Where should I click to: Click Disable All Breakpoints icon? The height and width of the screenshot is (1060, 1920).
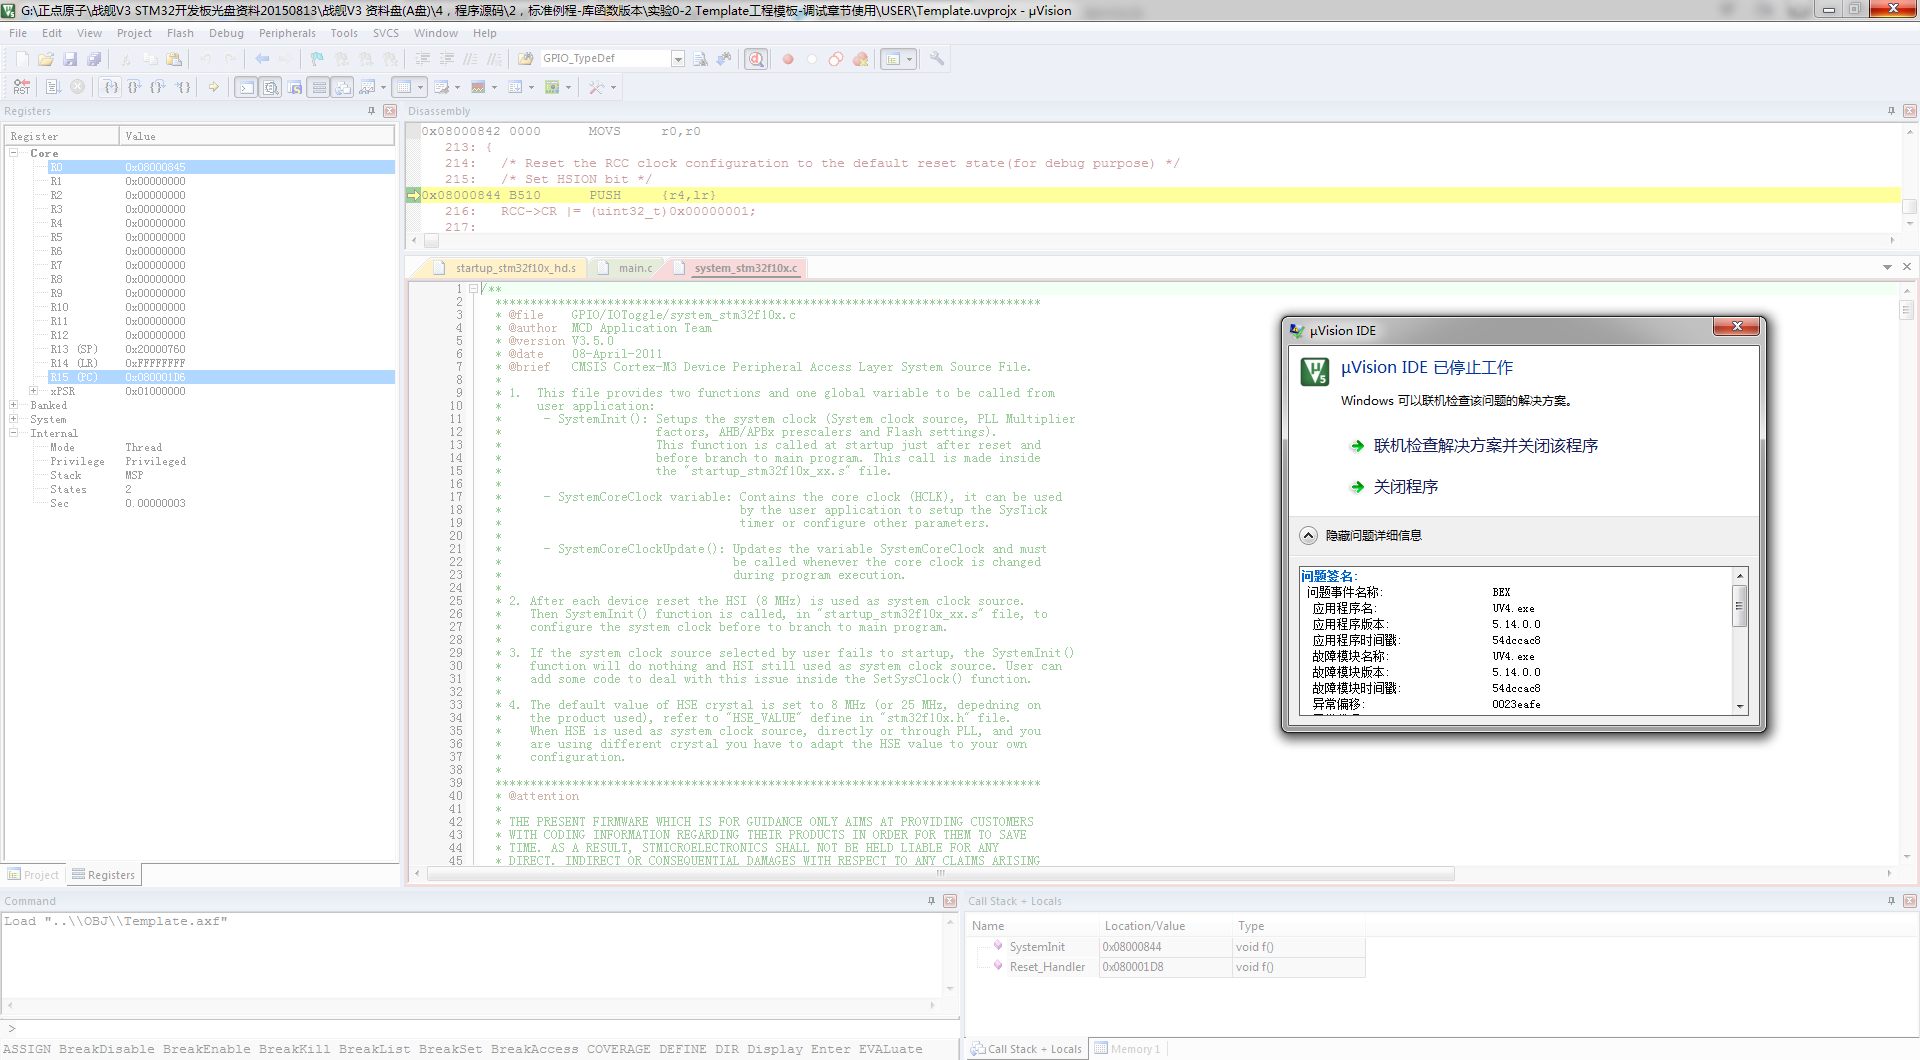(836, 59)
